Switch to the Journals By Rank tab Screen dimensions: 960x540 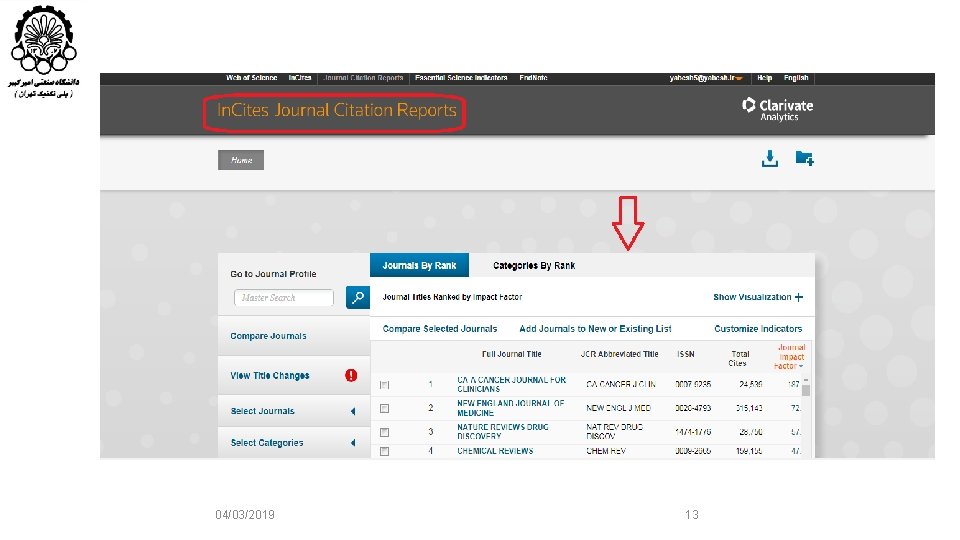pyautogui.click(x=419, y=265)
